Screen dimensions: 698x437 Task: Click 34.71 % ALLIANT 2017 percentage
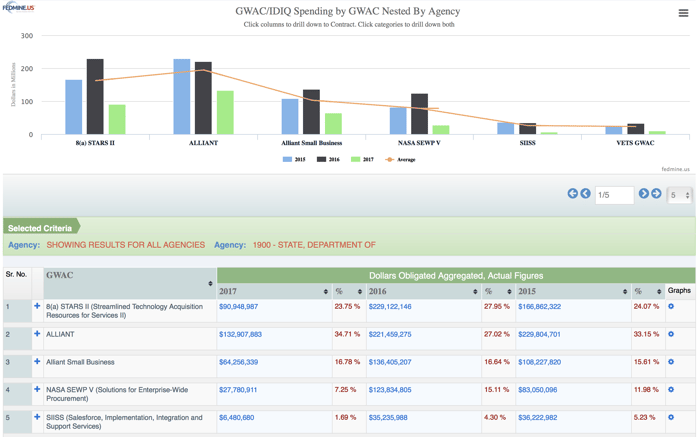[x=347, y=334]
